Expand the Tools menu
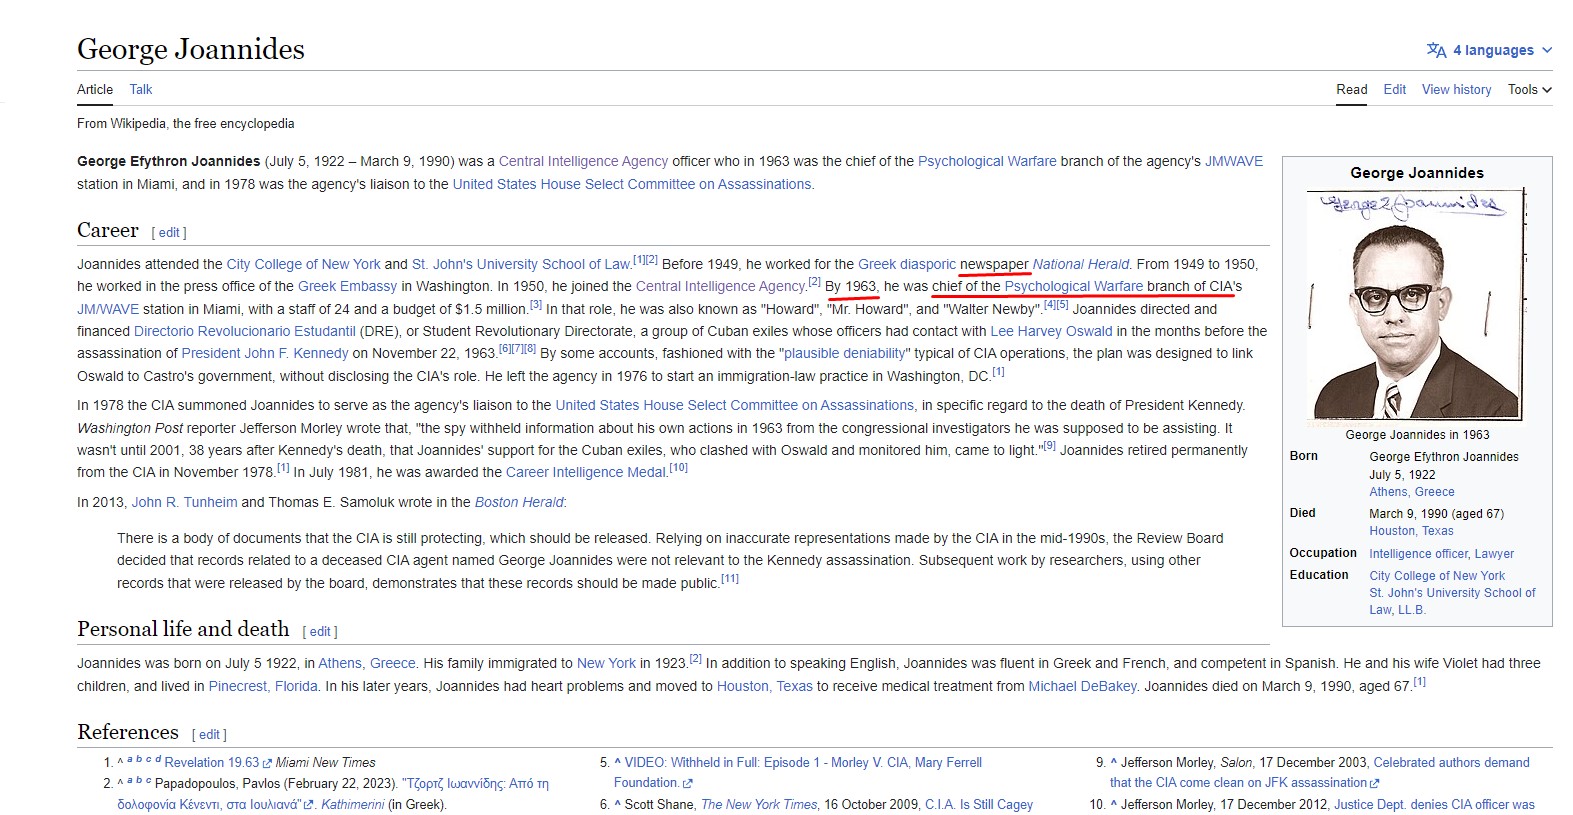1573x815 pixels. [x=1529, y=89]
